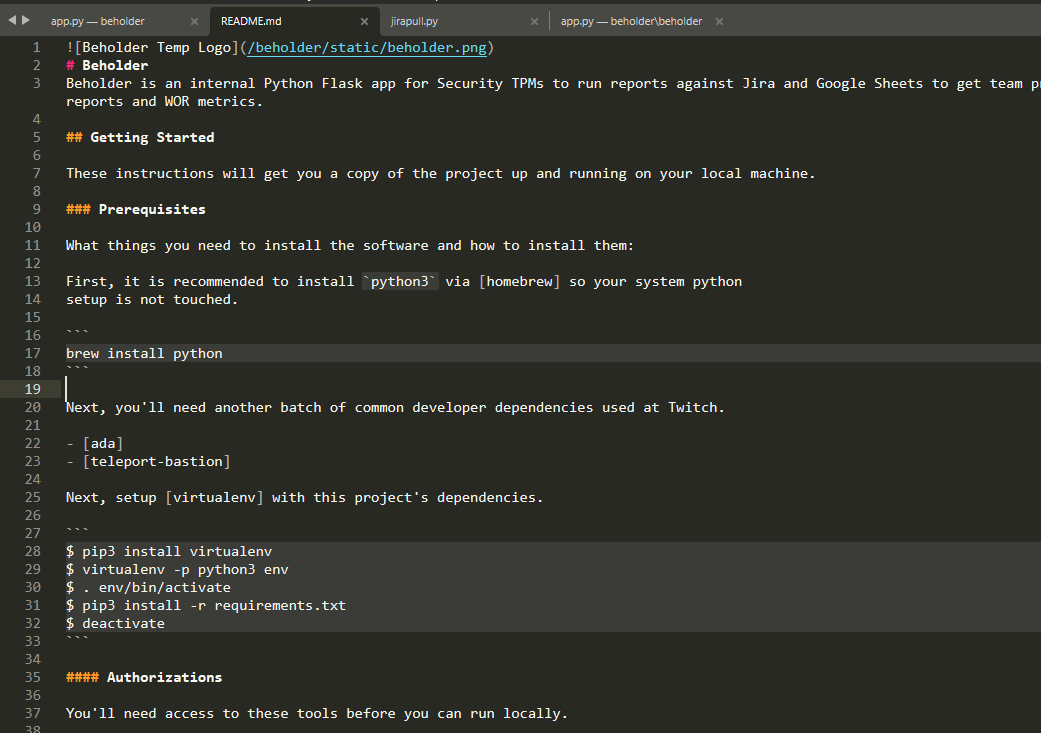
Task: Click '$ . env/bin/activate' line
Action: (148, 587)
